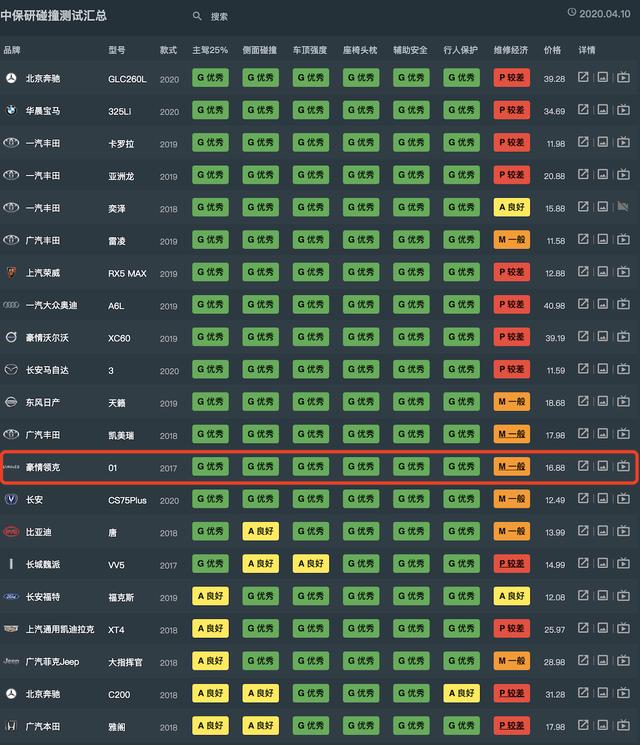Play the crash video for 325Li
Screen dimensions: 640x745
tap(623, 110)
